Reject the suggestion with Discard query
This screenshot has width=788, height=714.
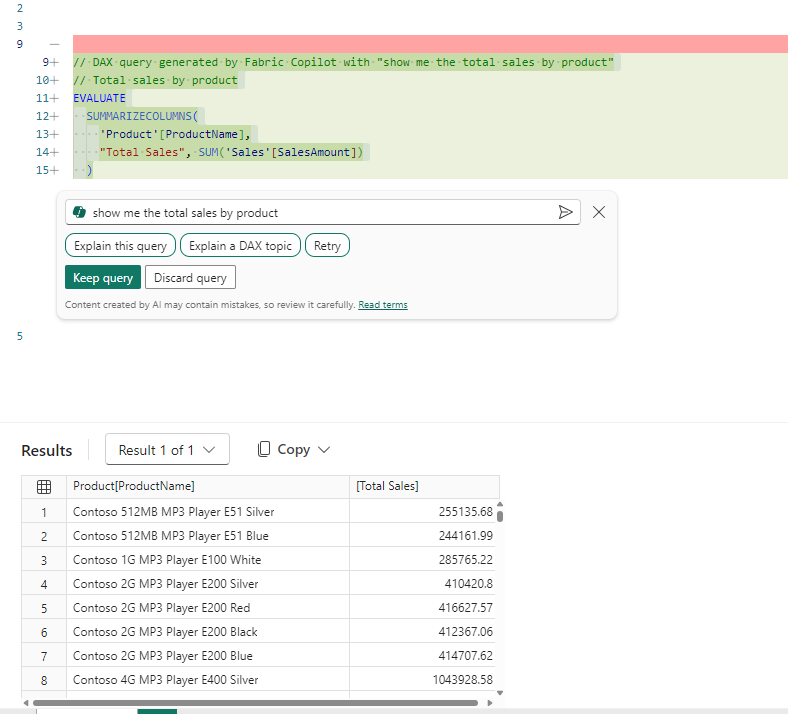coord(190,278)
